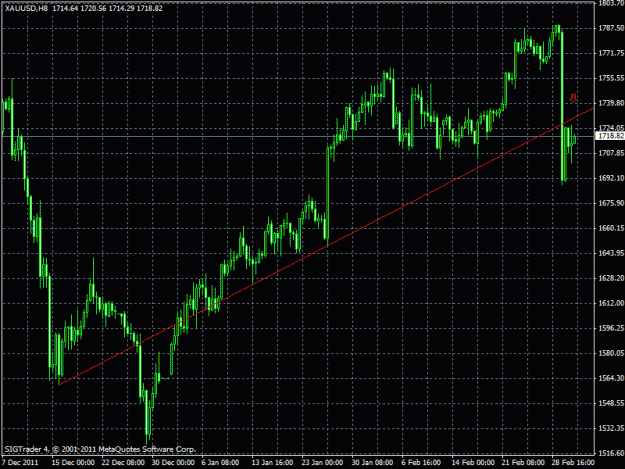
Task: Click the 1771.75 price scale label
Action: click(611, 53)
